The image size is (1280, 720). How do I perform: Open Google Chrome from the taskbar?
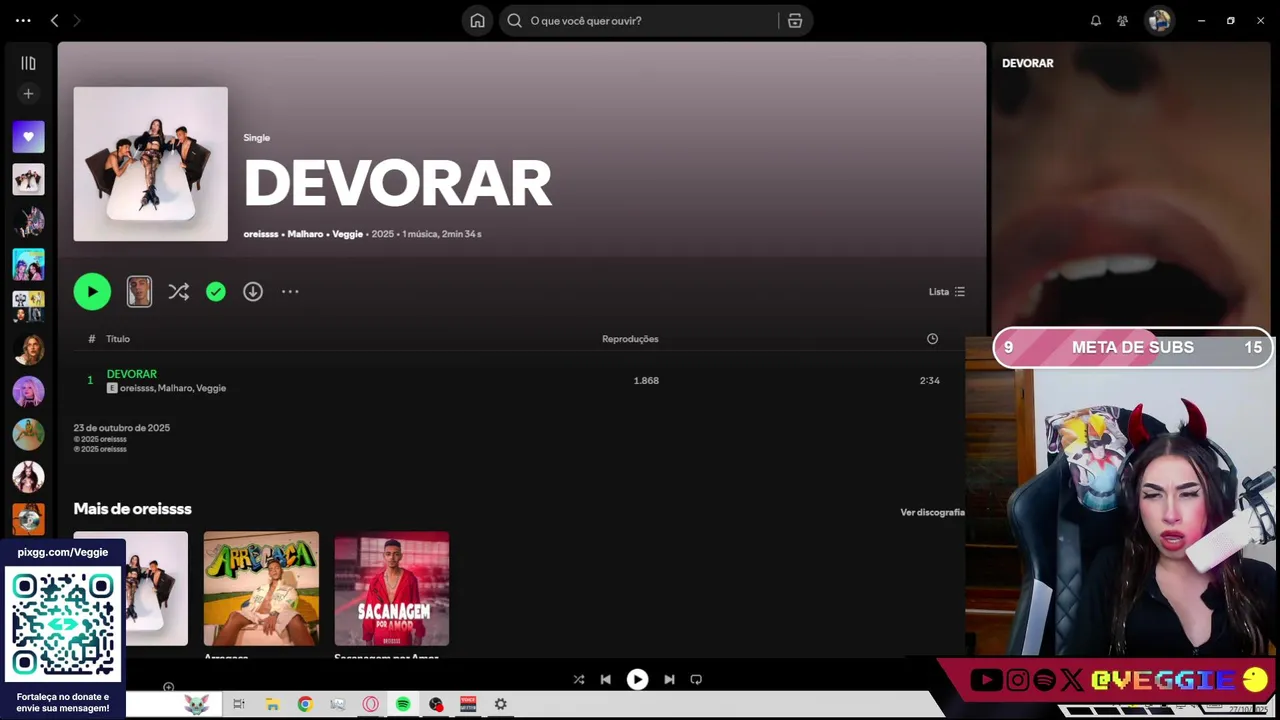pyautogui.click(x=305, y=704)
